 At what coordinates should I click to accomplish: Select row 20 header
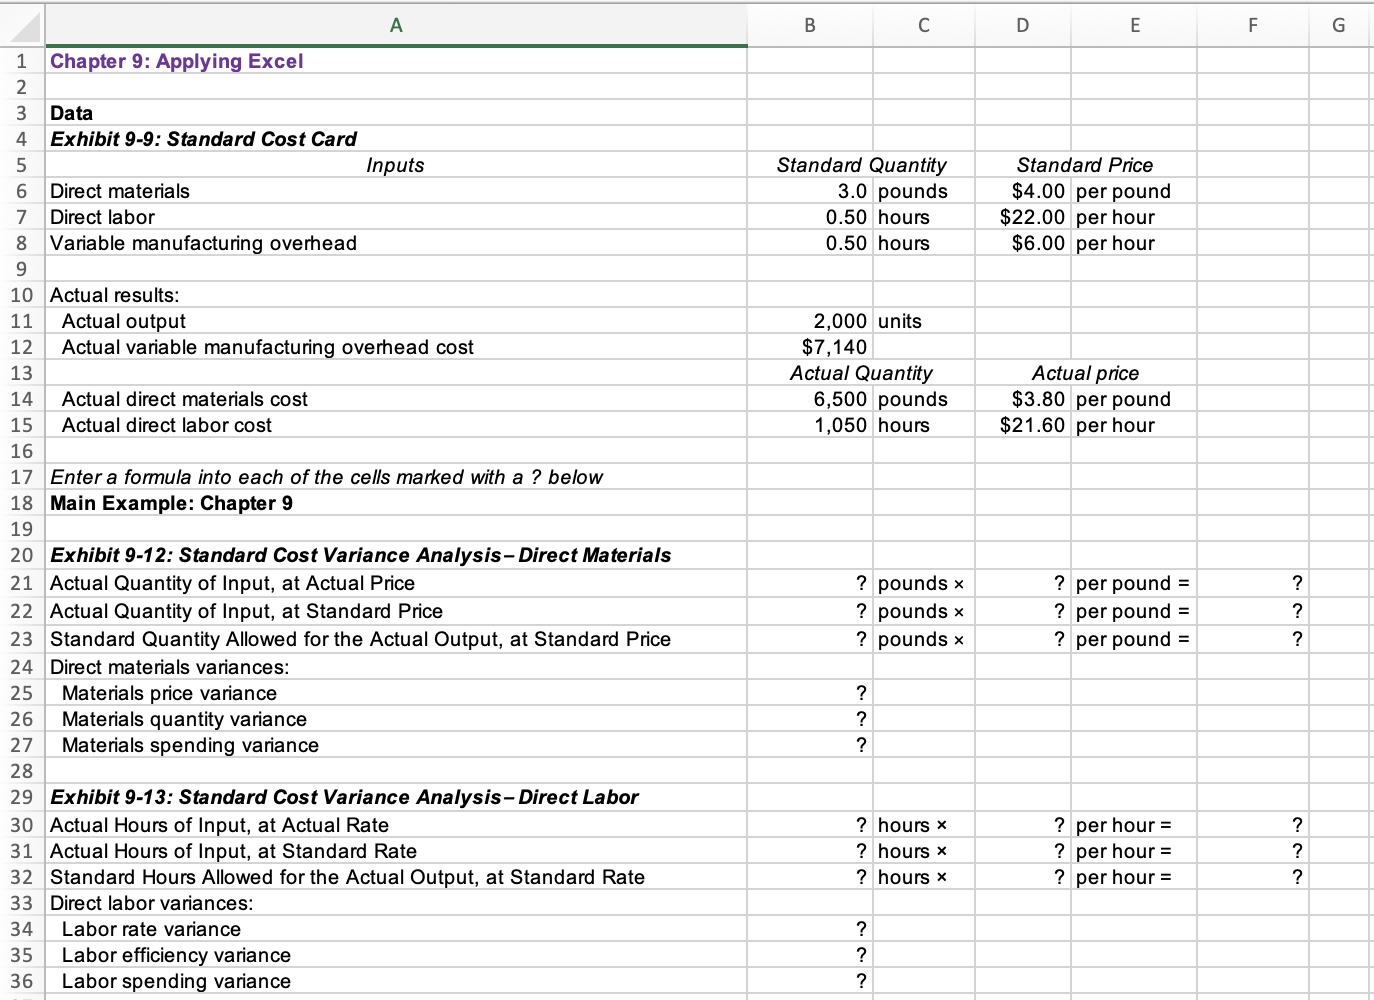point(21,555)
